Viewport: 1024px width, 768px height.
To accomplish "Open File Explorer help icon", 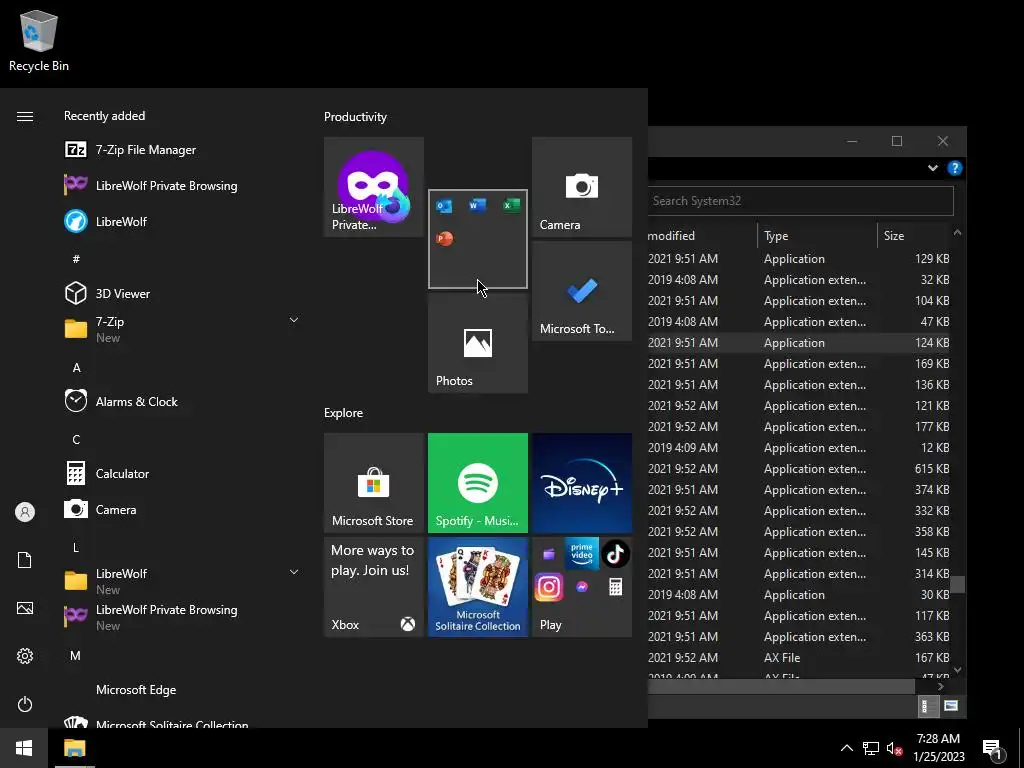I will (955, 168).
